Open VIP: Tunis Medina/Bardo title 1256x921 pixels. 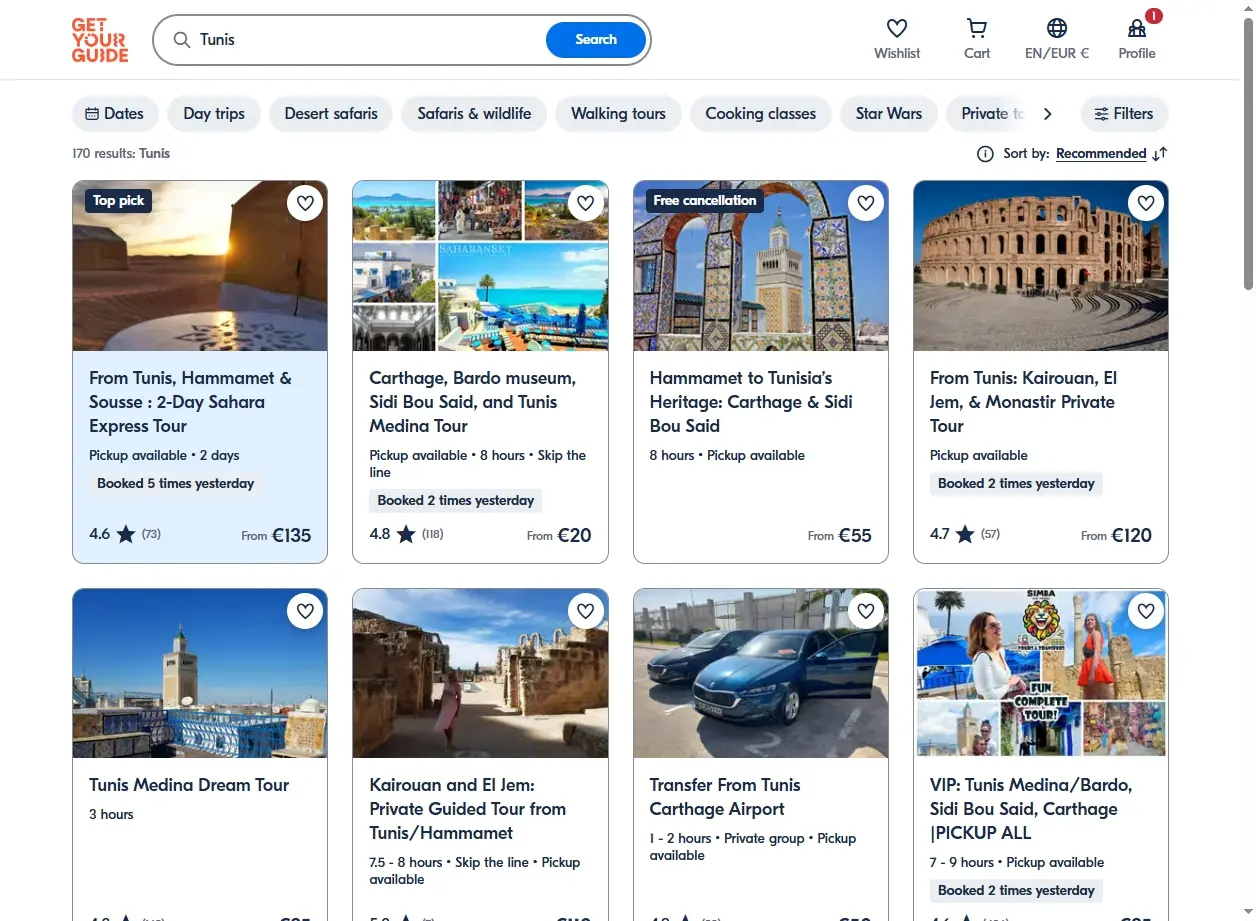[x=1031, y=809]
